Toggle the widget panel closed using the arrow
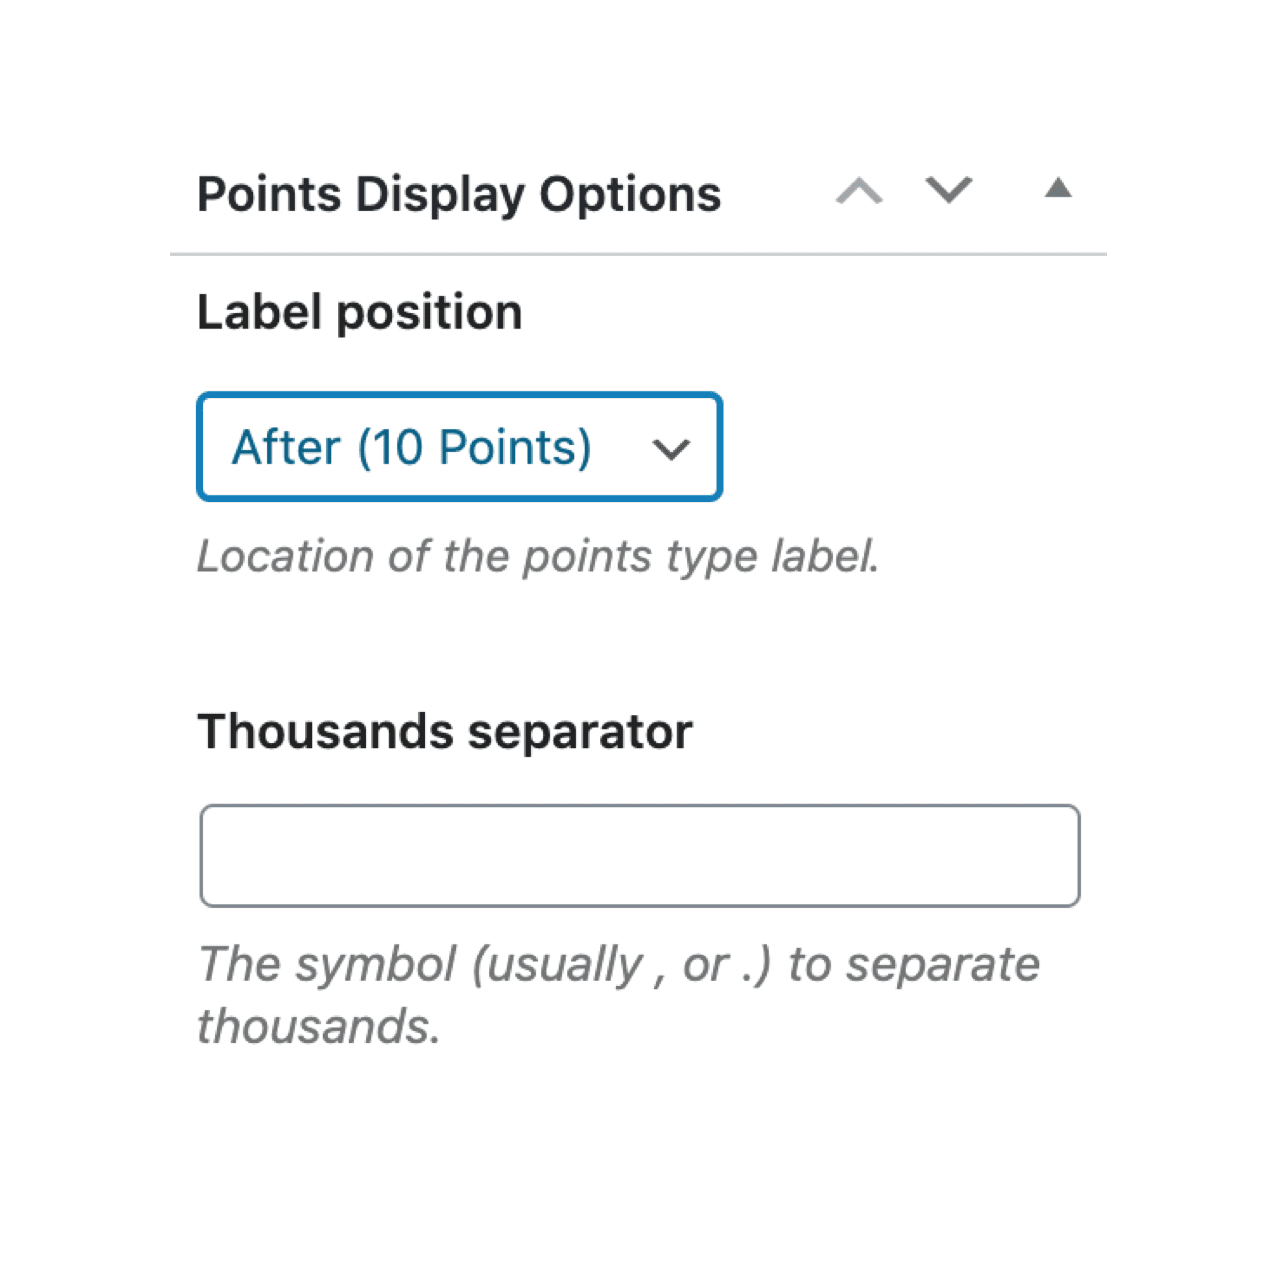The height and width of the screenshot is (1280, 1280). [1059, 189]
